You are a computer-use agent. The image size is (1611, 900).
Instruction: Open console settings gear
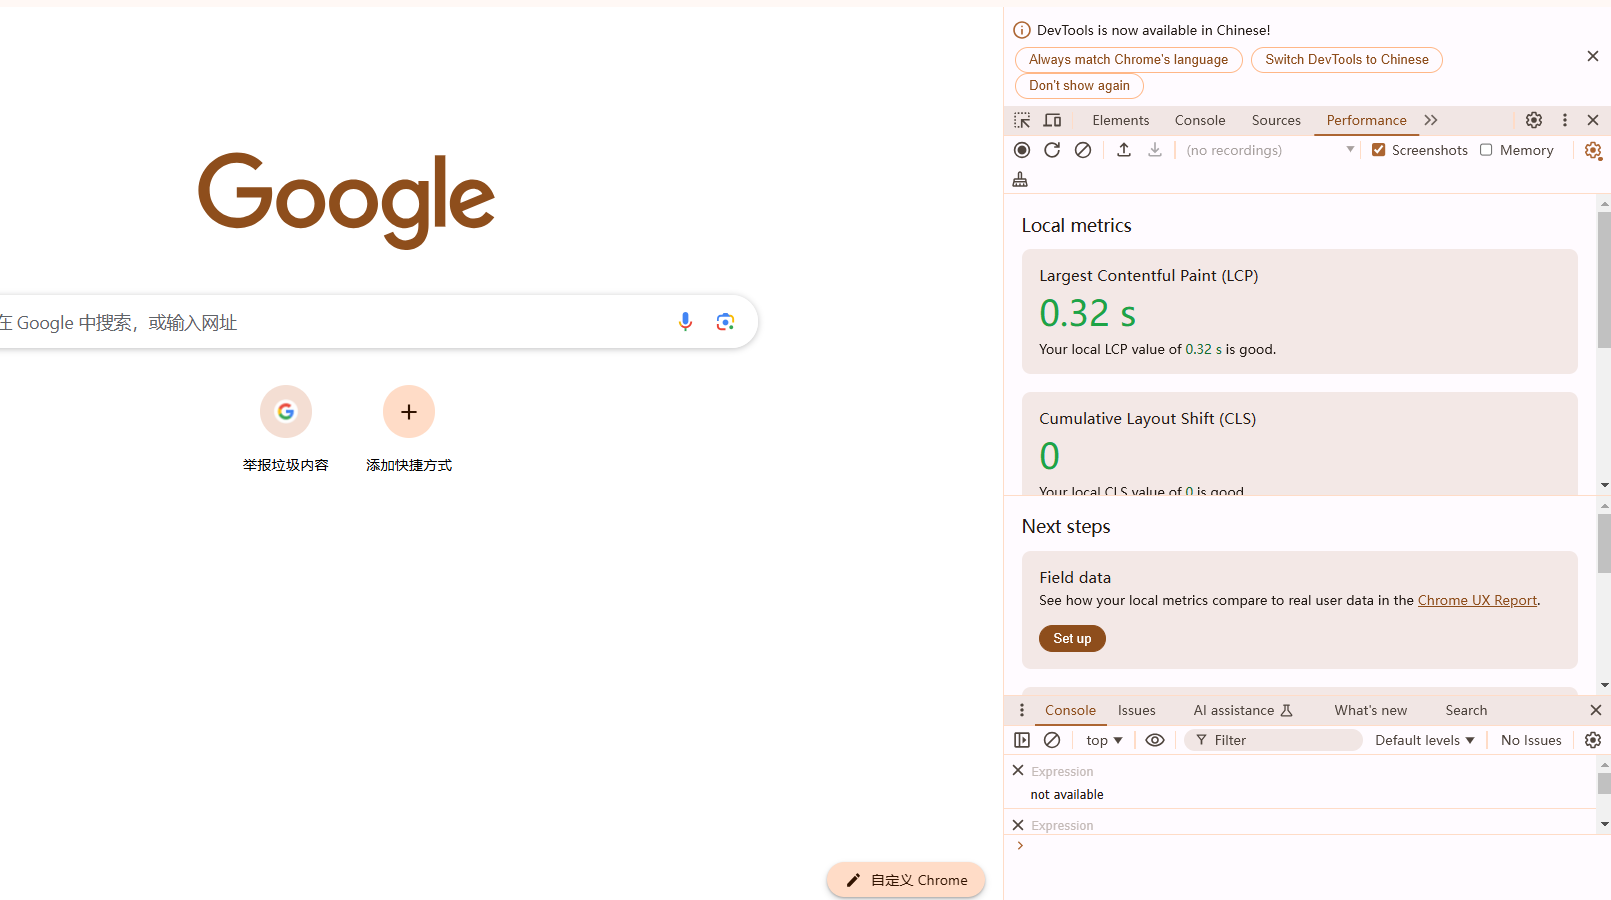pyautogui.click(x=1593, y=740)
